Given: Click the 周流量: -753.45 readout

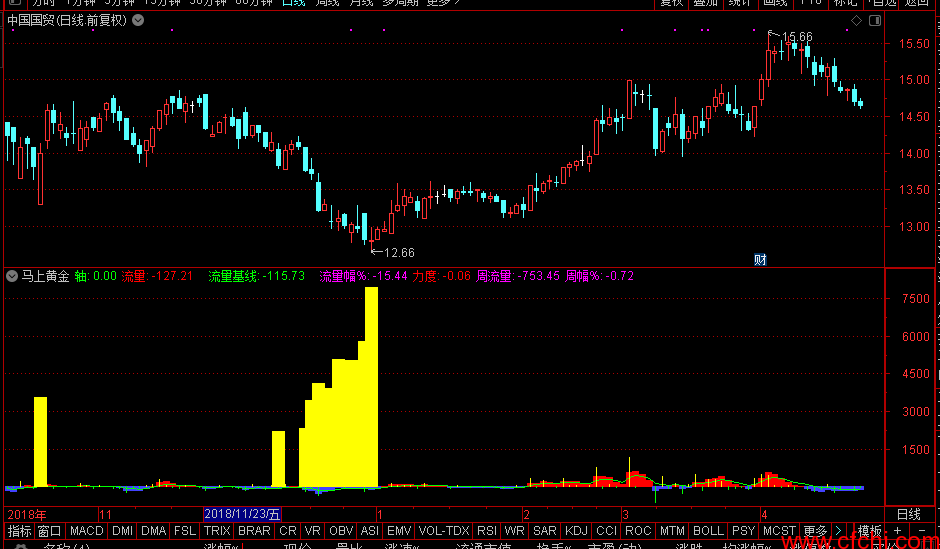Looking at the screenshot, I should click(518, 276).
